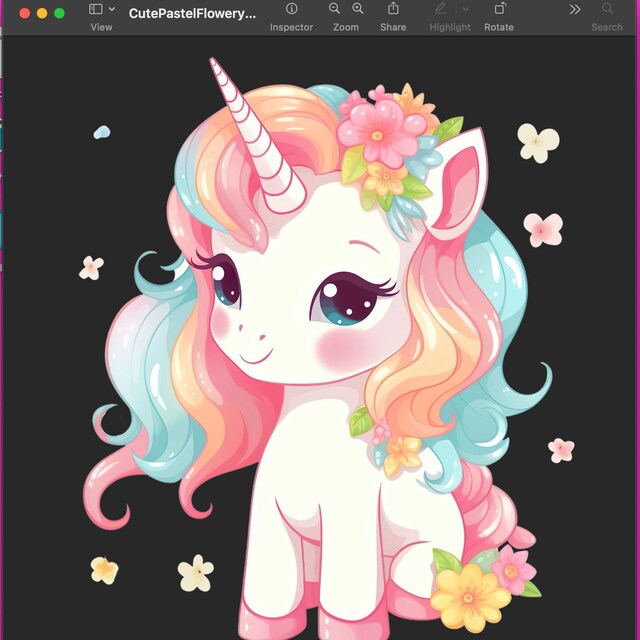Screen dimensions: 640x640
Task: Rotate the image with Rotate icon
Action: [x=500, y=8]
